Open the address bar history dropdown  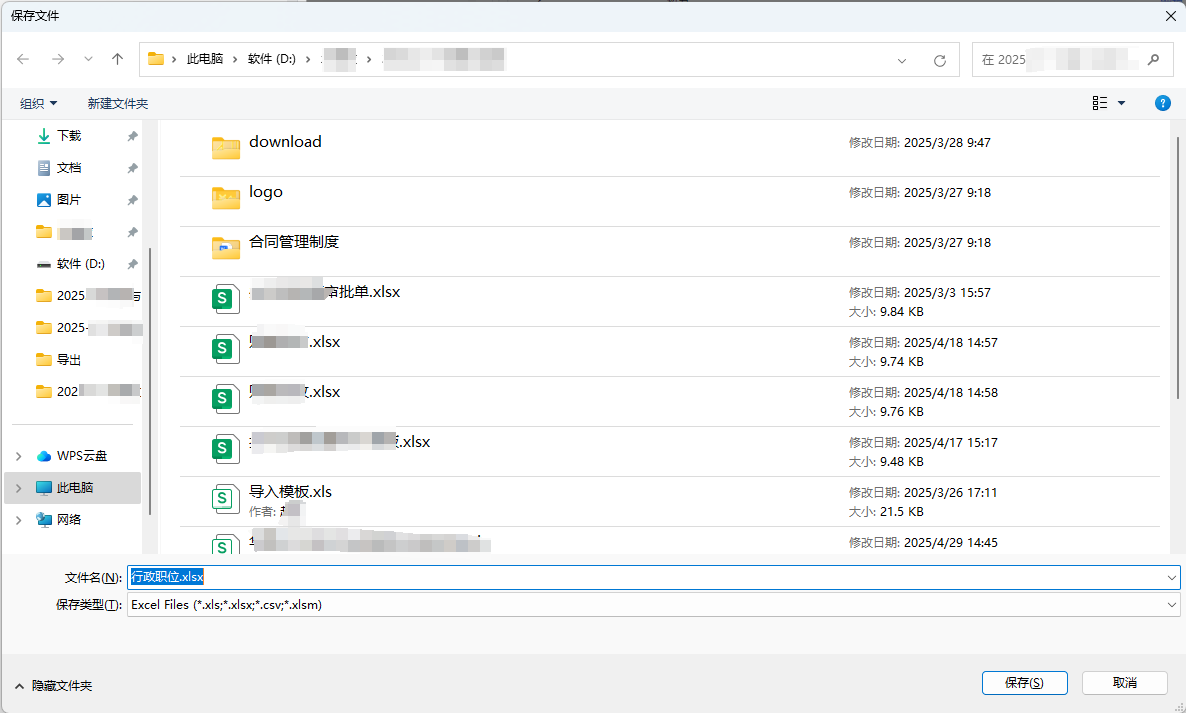click(902, 60)
